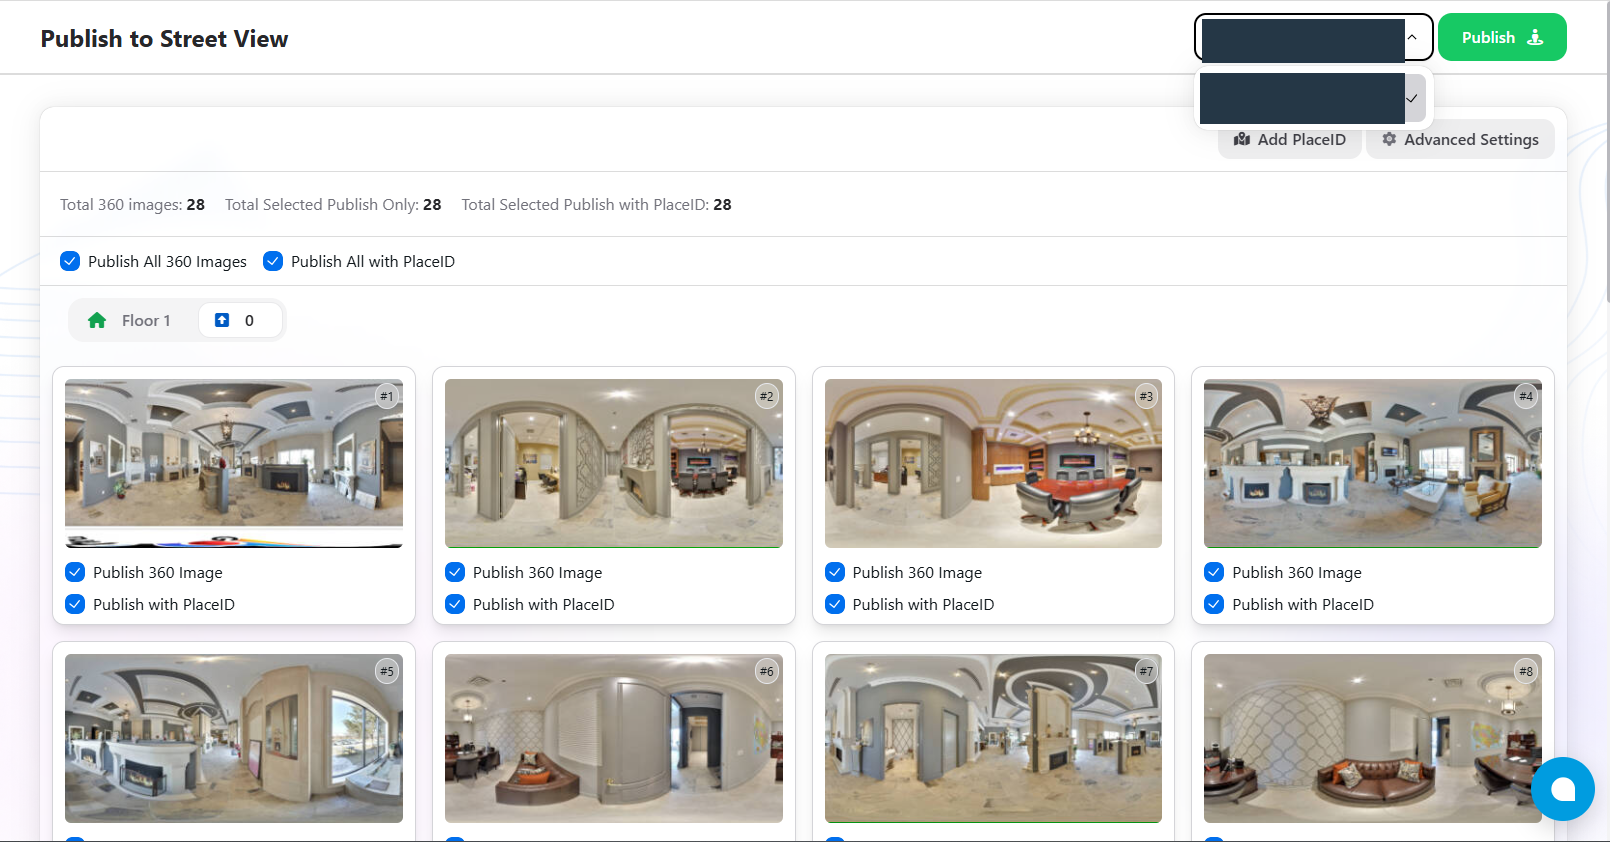Viewport: 1610px width, 842px height.
Task: Open Advanced Settings
Action: coord(1460,139)
